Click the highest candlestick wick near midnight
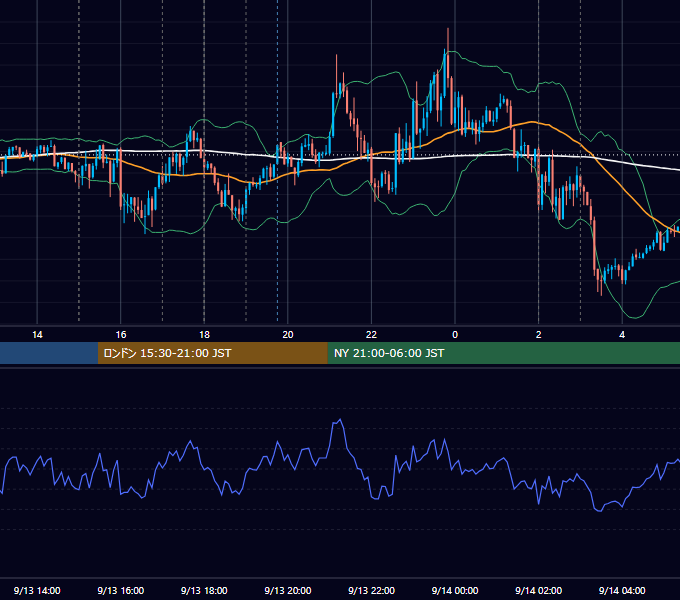The width and height of the screenshot is (680, 600). pos(448,39)
